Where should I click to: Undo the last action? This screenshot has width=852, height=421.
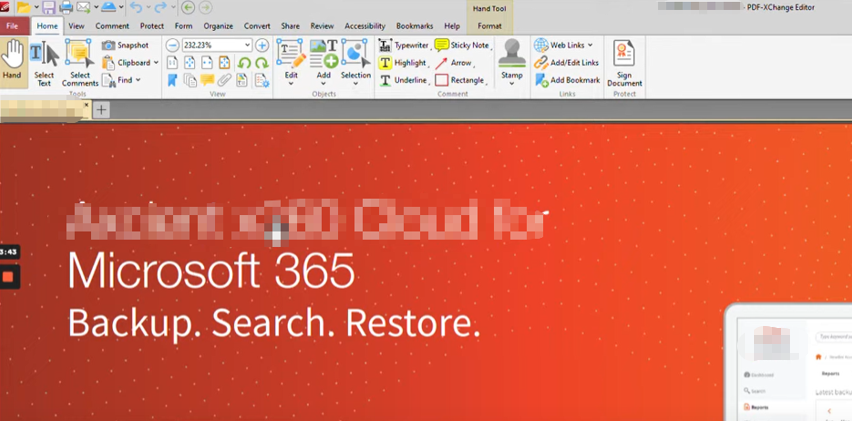136,7
